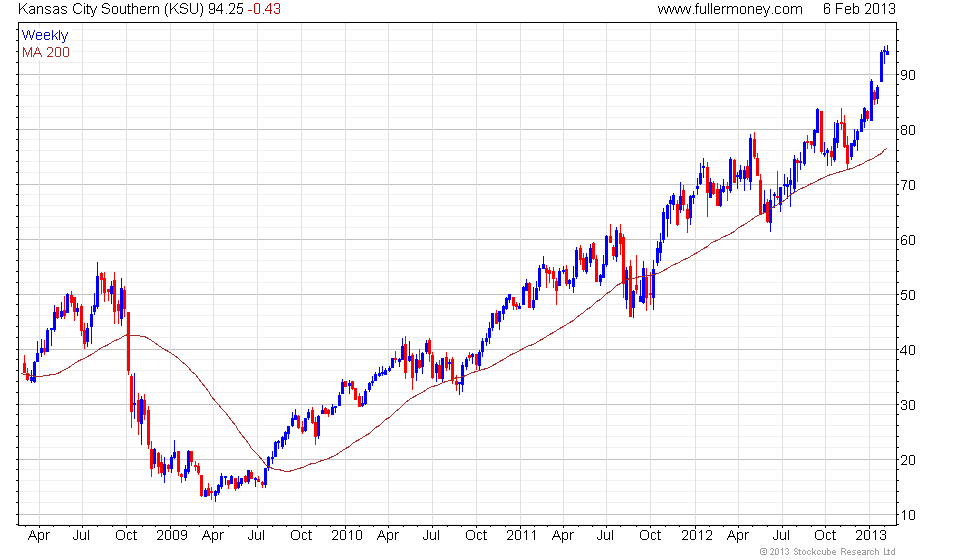The width and height of the screenshot is (980, 560).
Task: Click the 30 price axis label
Action: (x=908, y=405)
